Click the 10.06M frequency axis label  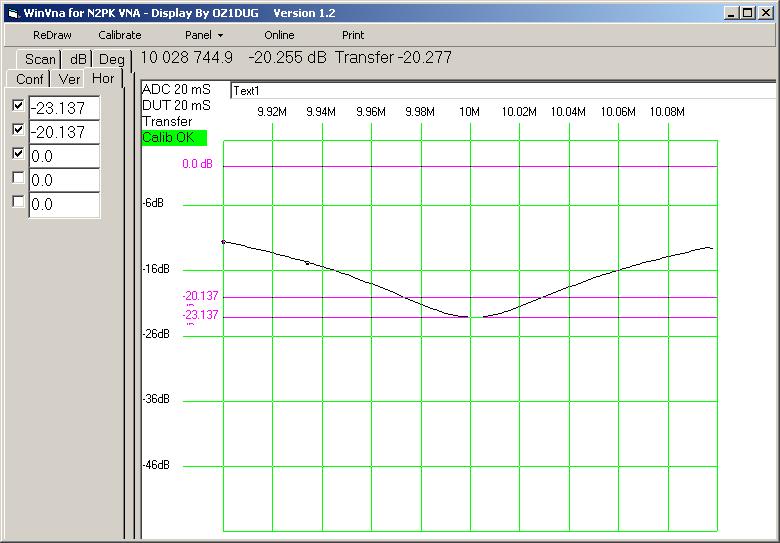[x=618, y=112]
